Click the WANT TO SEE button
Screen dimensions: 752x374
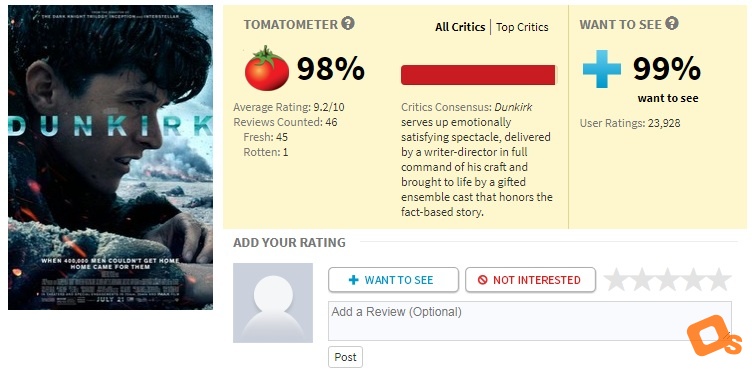[x=393, y=280]
